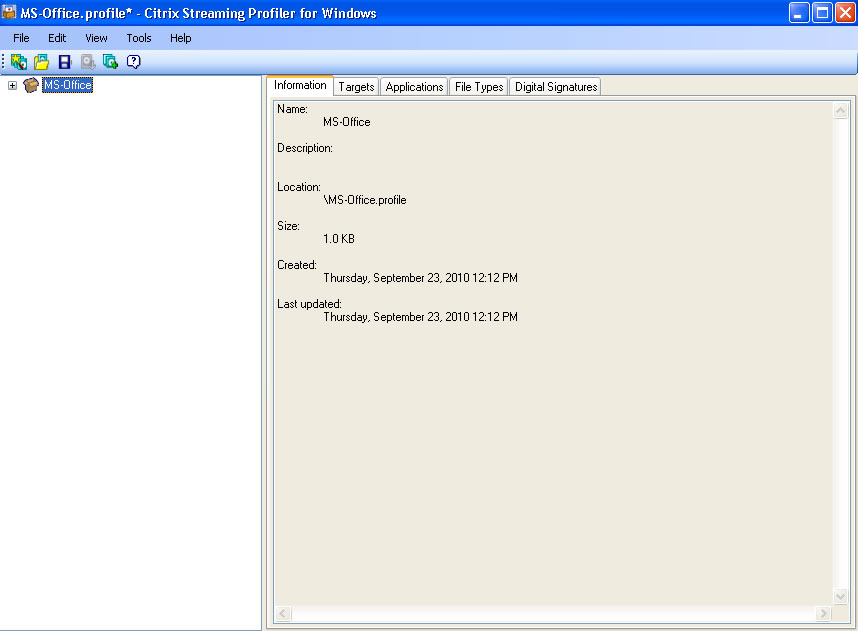Switch to the Targets tab
The width and height of the screenshot is (858, 631).
[x=356, y=87]
